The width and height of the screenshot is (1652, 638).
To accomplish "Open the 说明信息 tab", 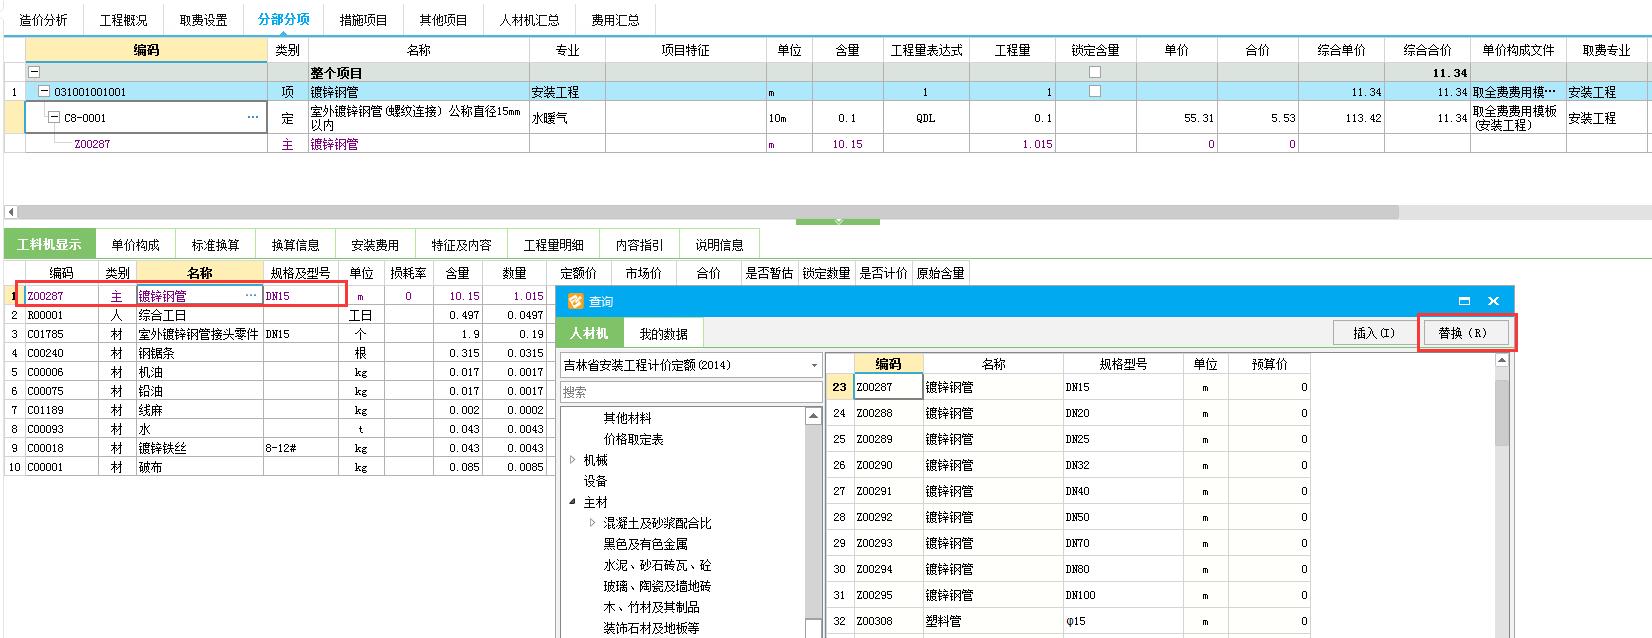I will click(720, 244).
